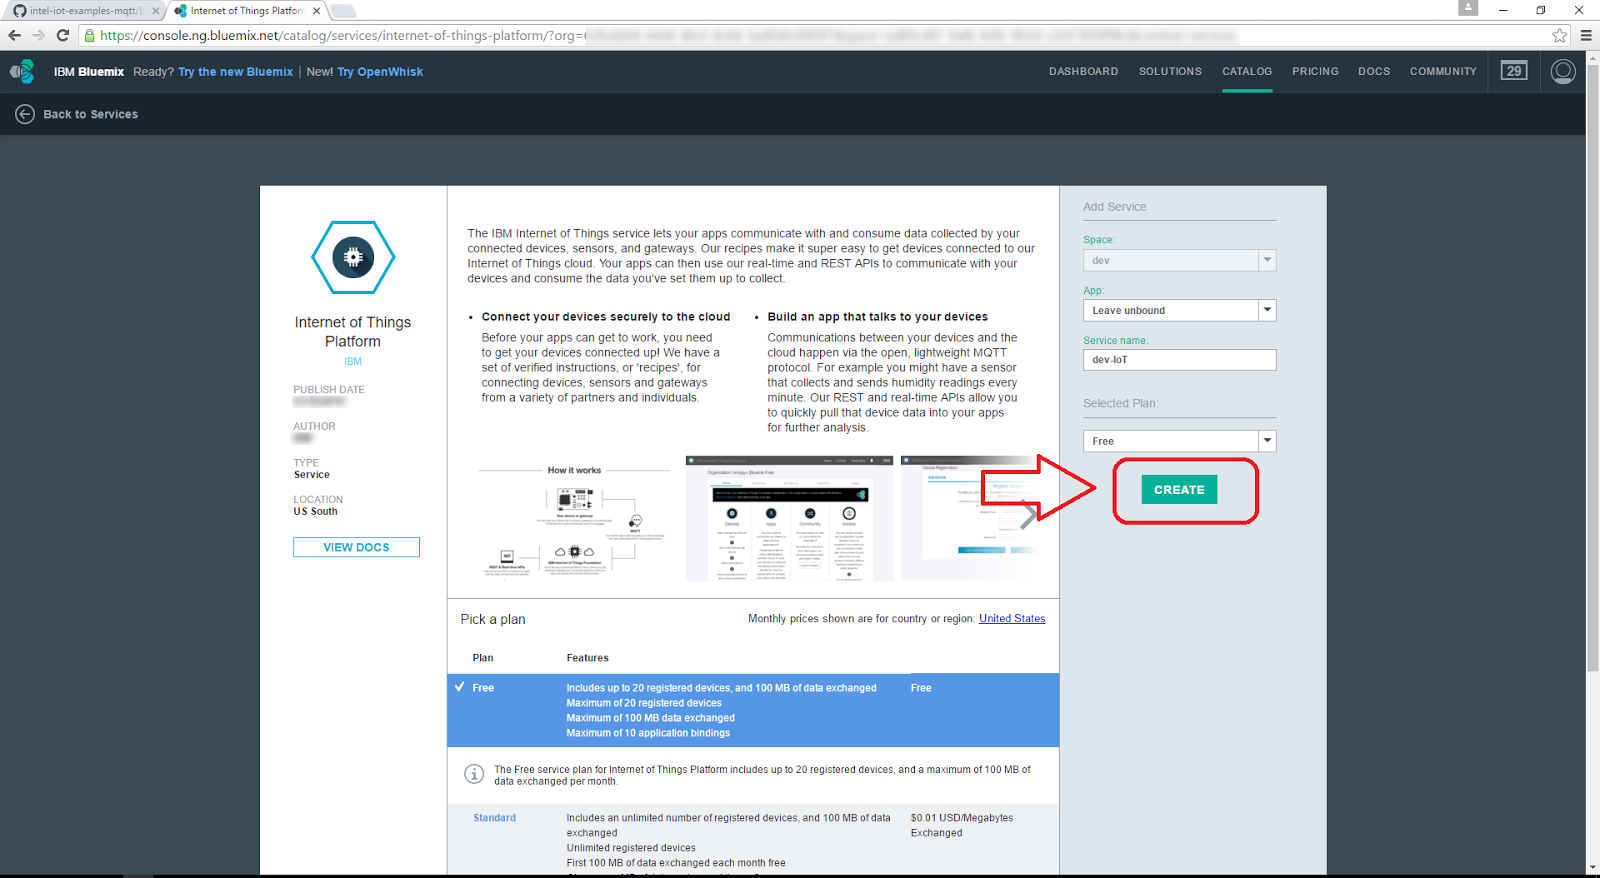Viewport: 1600px width, 878px height.
Task: Open the Solutions menu item
Action: click(x=1170, y=72)
